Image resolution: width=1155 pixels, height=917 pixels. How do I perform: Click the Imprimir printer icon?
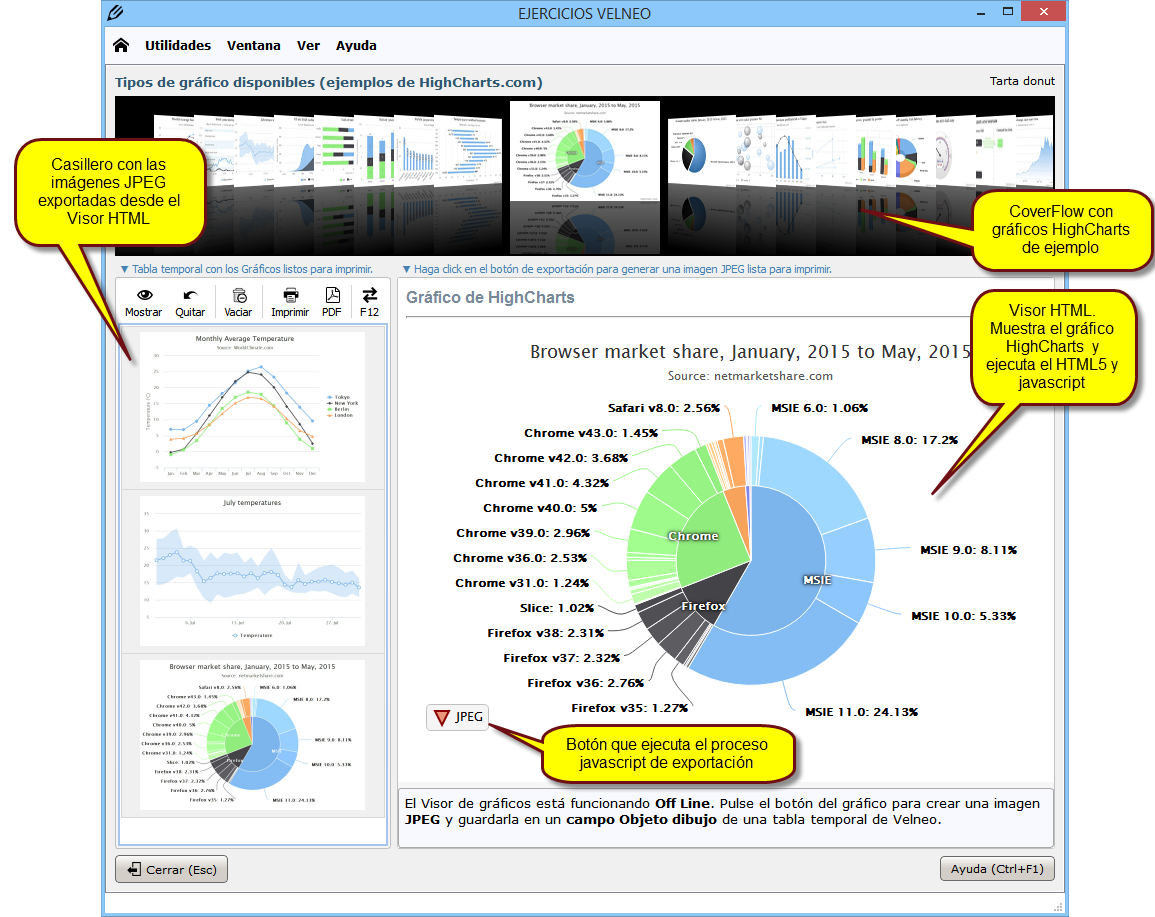click(290, 295)
